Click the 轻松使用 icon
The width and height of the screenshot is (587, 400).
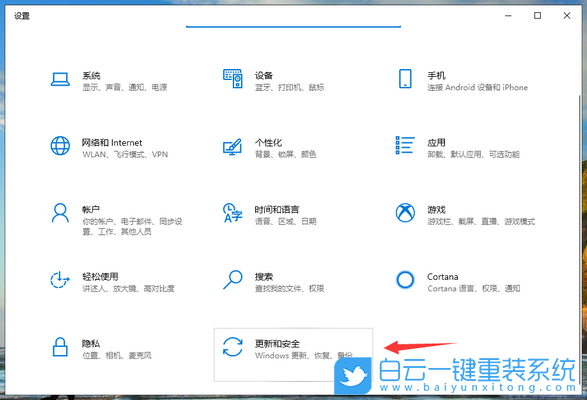(60, 280)
